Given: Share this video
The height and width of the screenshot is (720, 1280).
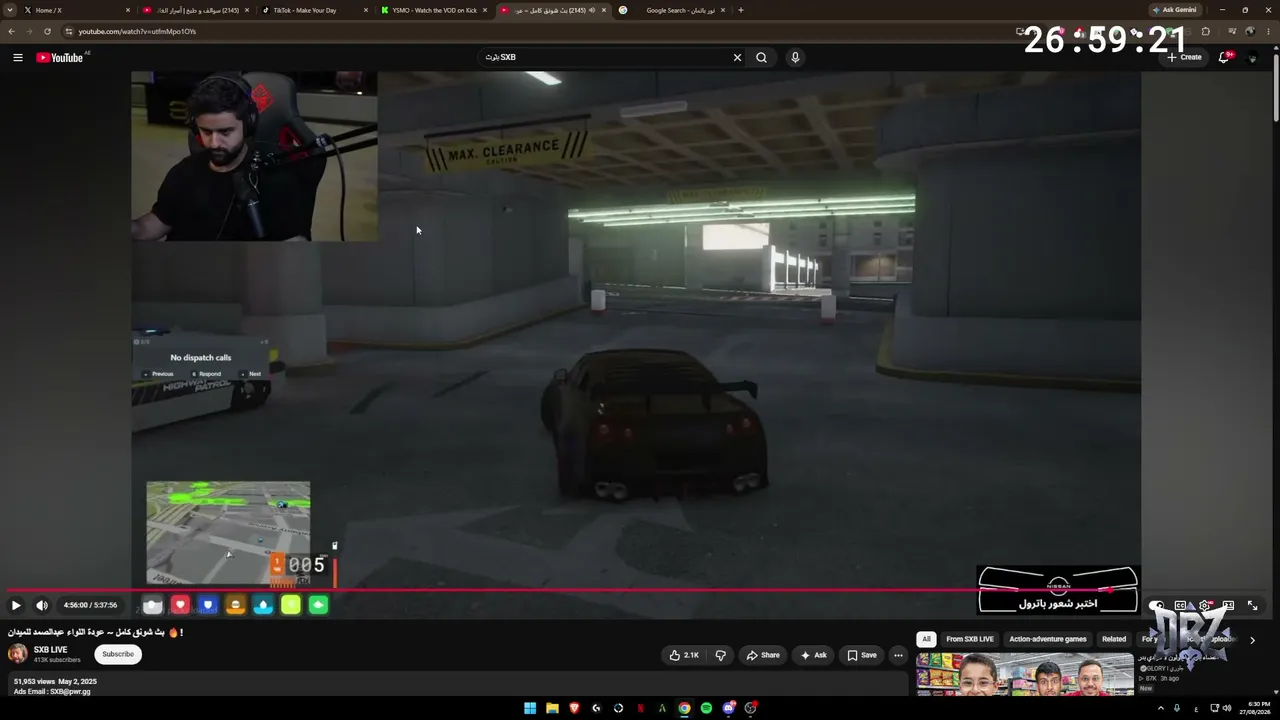Looking at the screenshot, I should (x=762, y=655).
